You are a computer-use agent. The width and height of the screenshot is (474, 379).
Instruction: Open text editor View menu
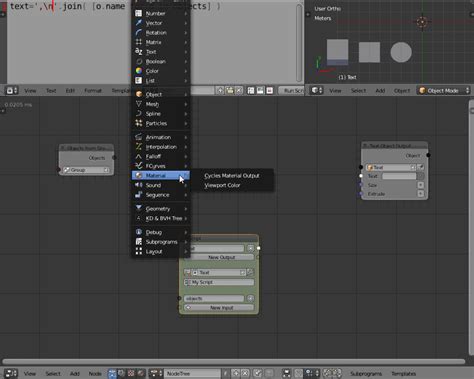30,90
